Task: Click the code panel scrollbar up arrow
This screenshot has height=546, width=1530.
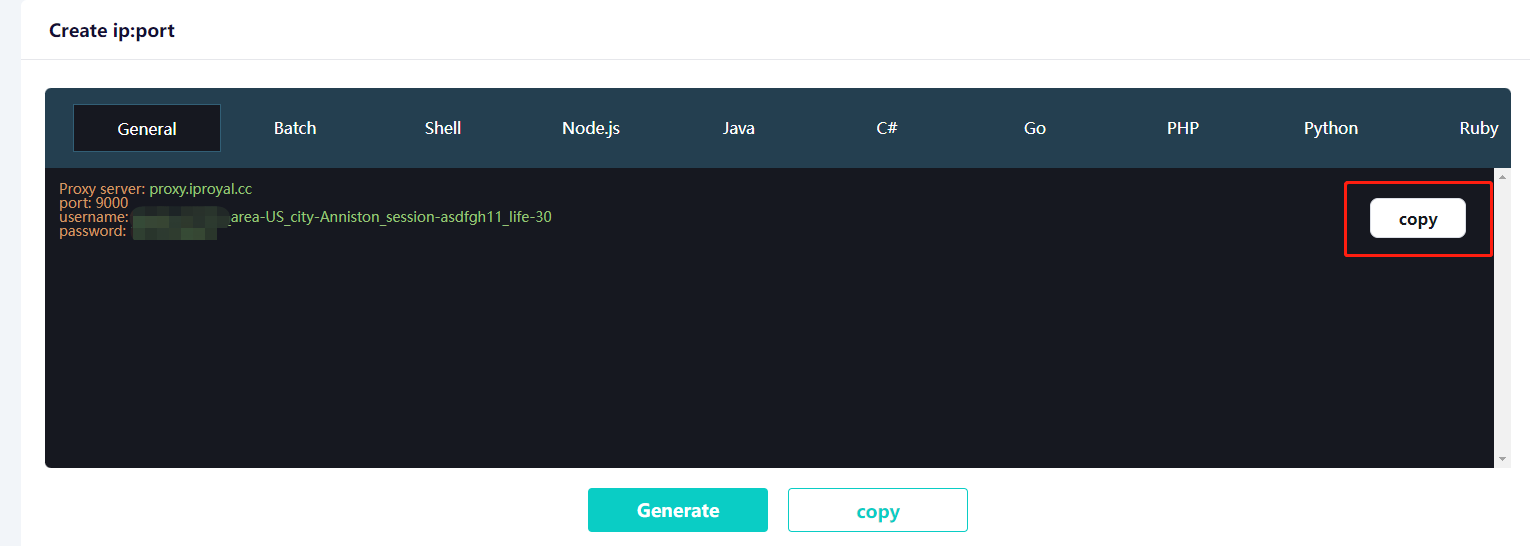Action: (1502, 177)
